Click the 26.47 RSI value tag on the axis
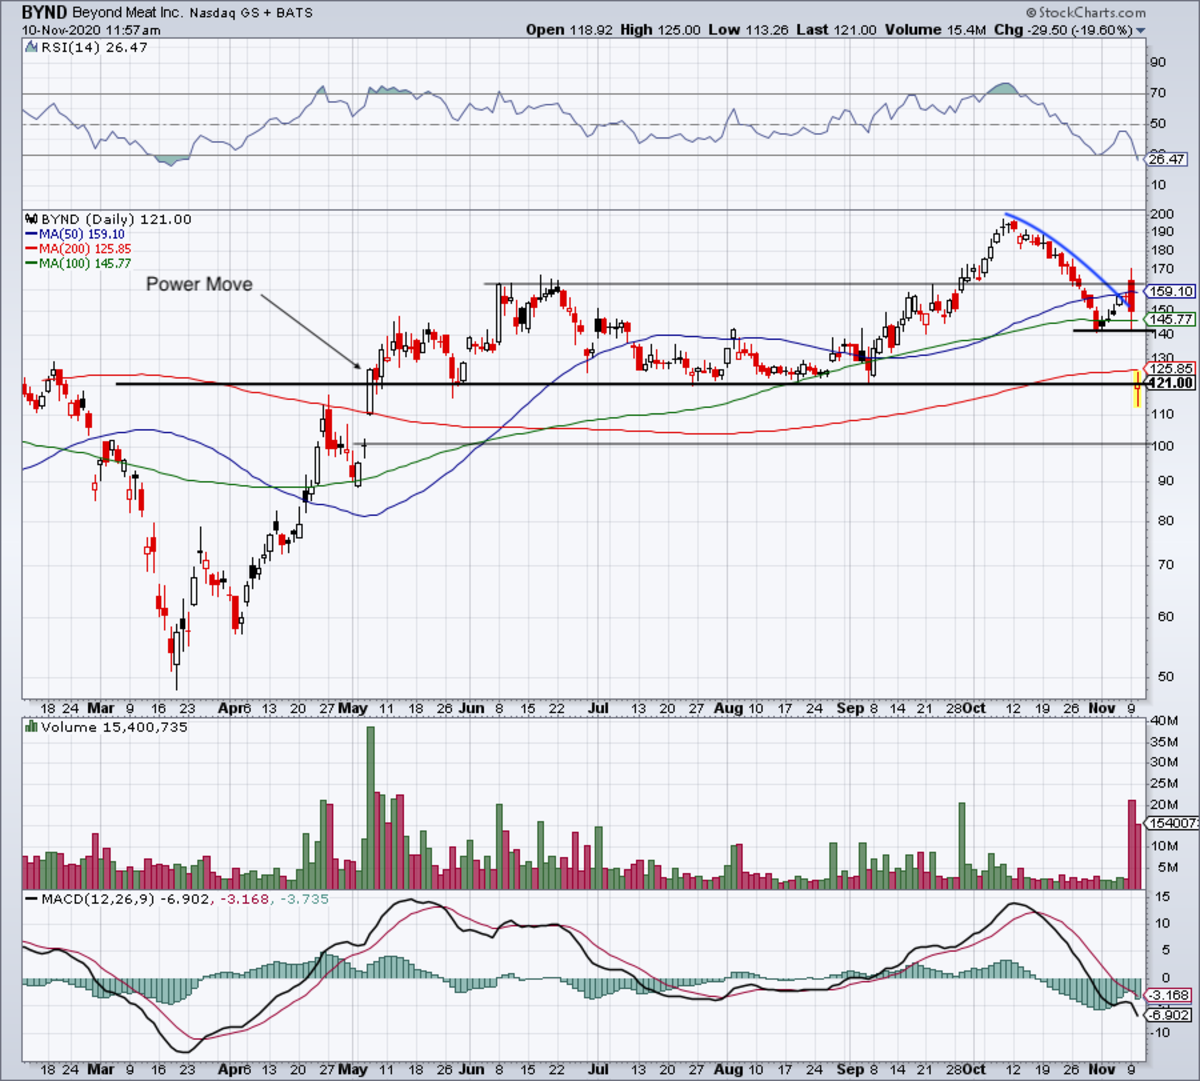Viewport: 1200px width, 1081px height. tap(1167, 159)
